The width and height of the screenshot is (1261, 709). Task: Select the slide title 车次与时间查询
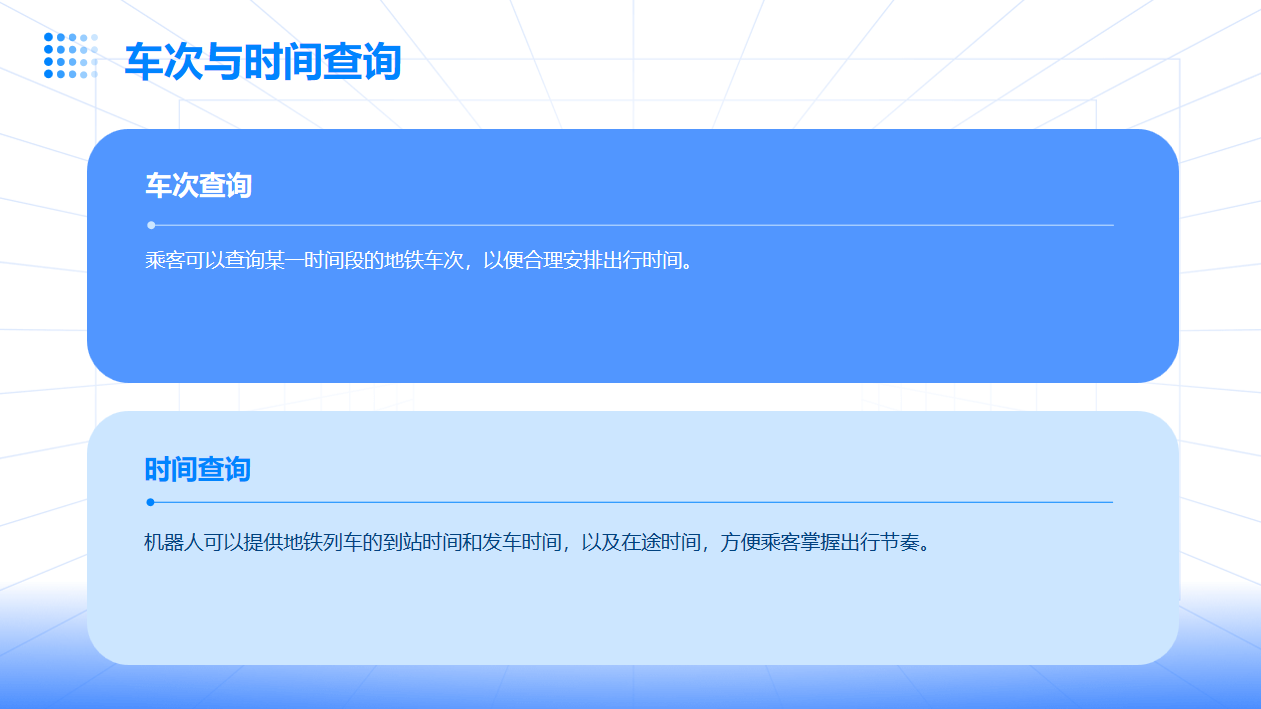pyautogui.click(x=262, y=62)
